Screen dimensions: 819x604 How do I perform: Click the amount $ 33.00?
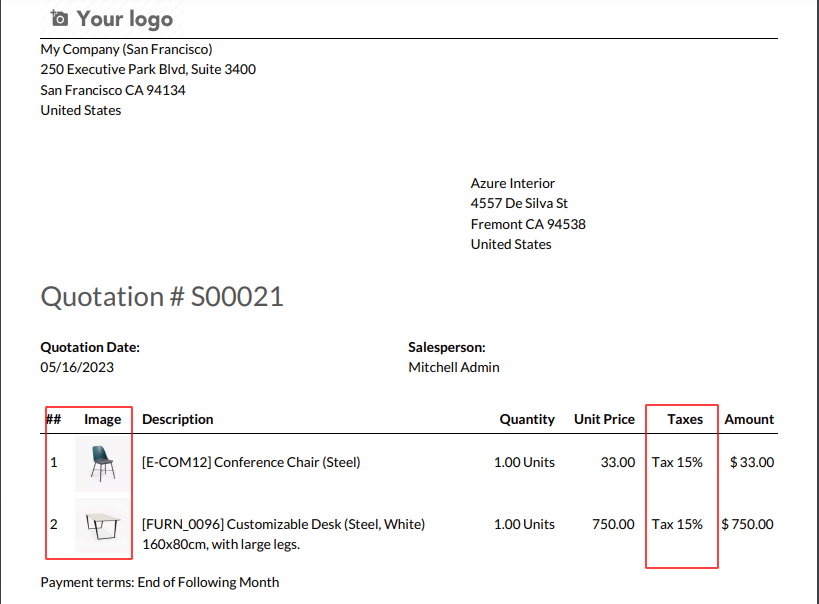coord(752,462)
